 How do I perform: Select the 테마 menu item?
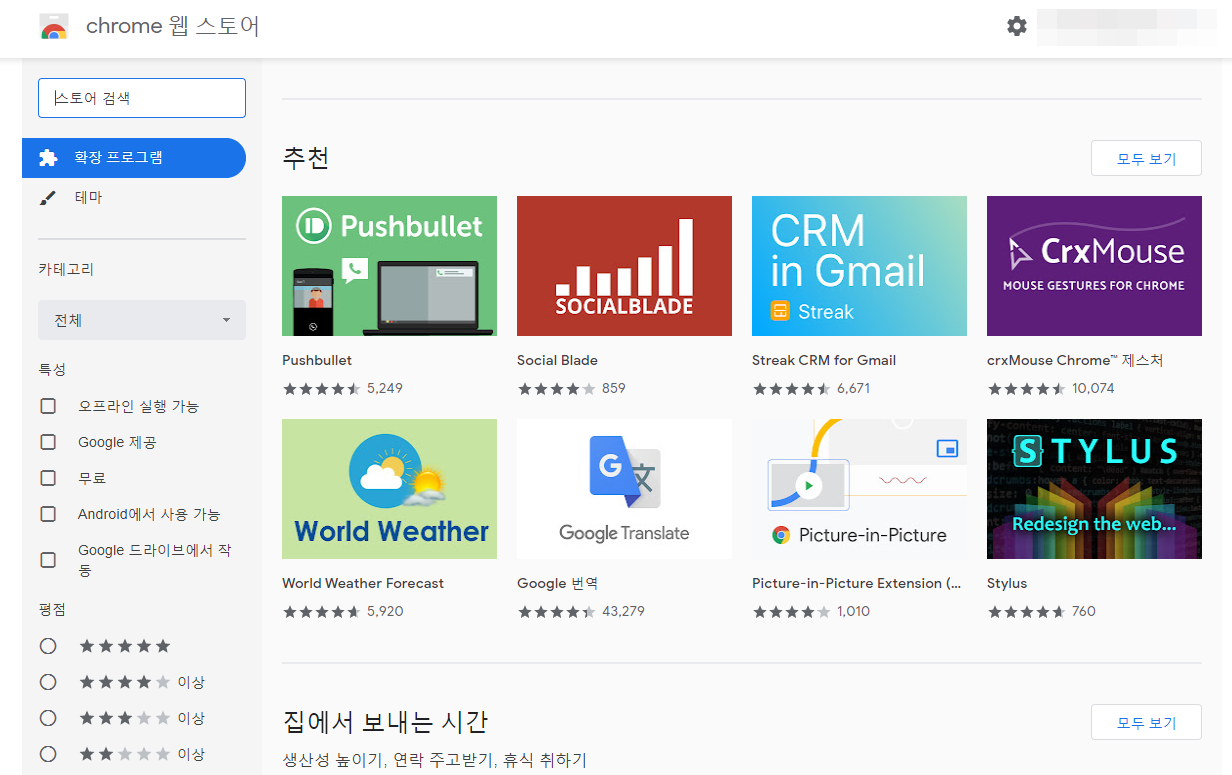coord(134,198)
